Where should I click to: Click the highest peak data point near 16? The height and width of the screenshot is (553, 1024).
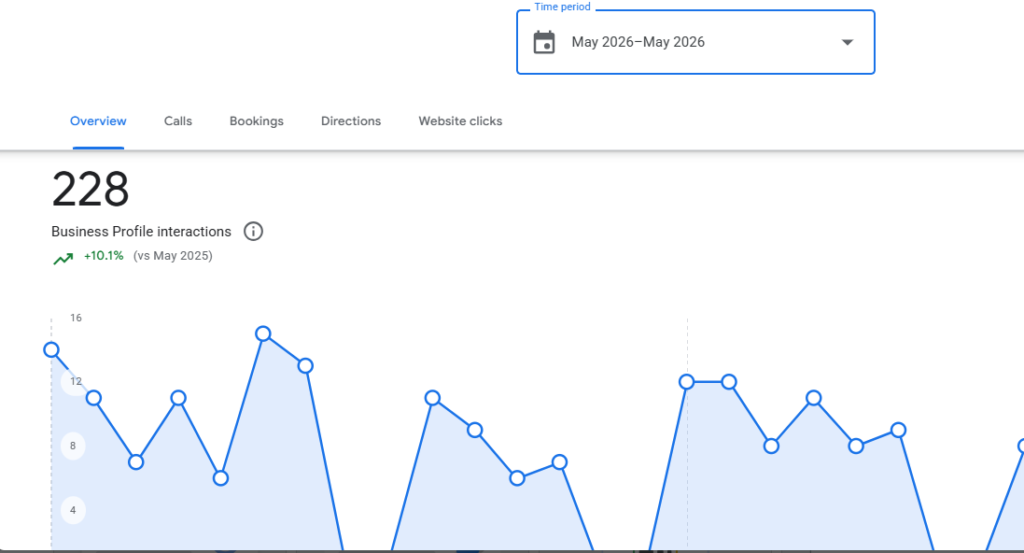point(263,334)
